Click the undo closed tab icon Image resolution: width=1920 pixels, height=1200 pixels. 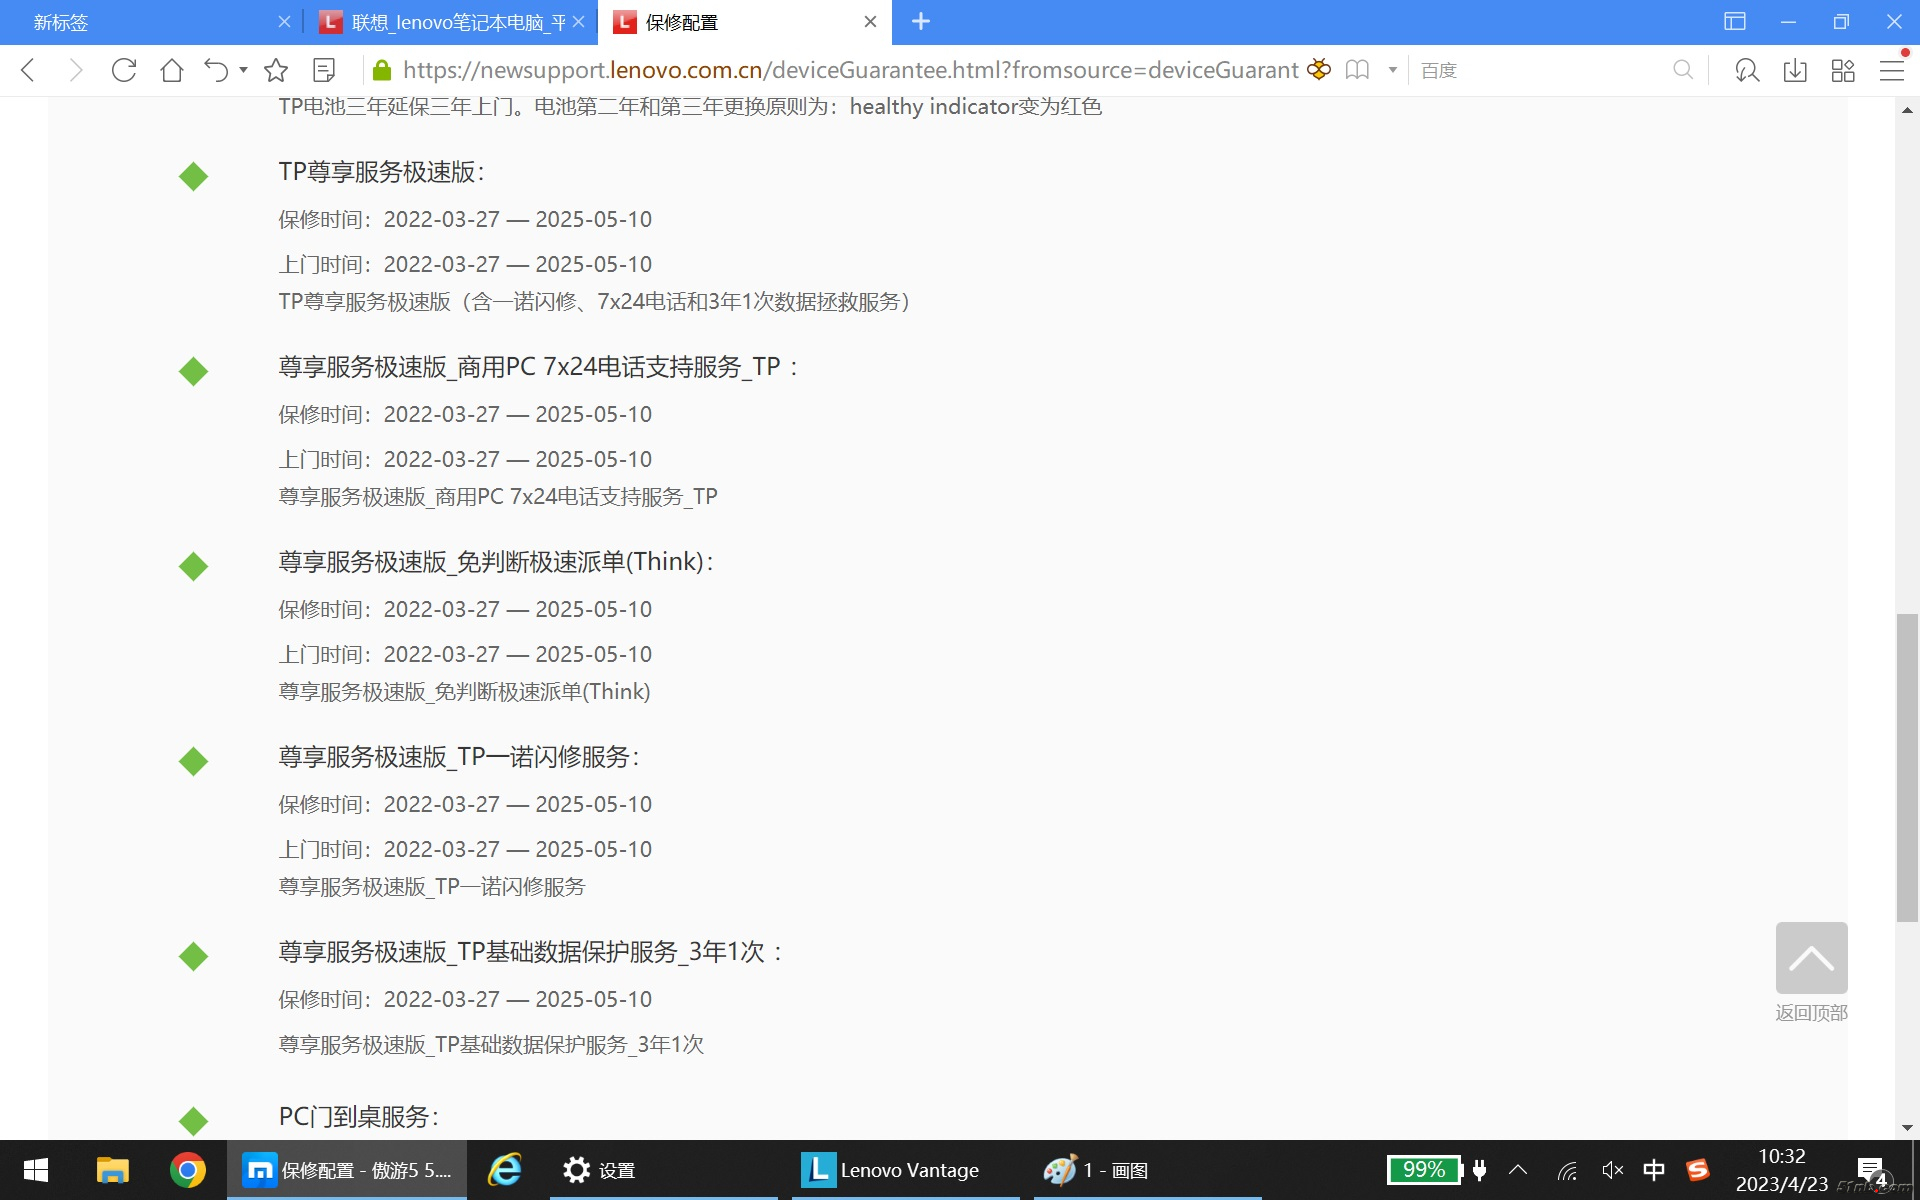coord(216,70)
